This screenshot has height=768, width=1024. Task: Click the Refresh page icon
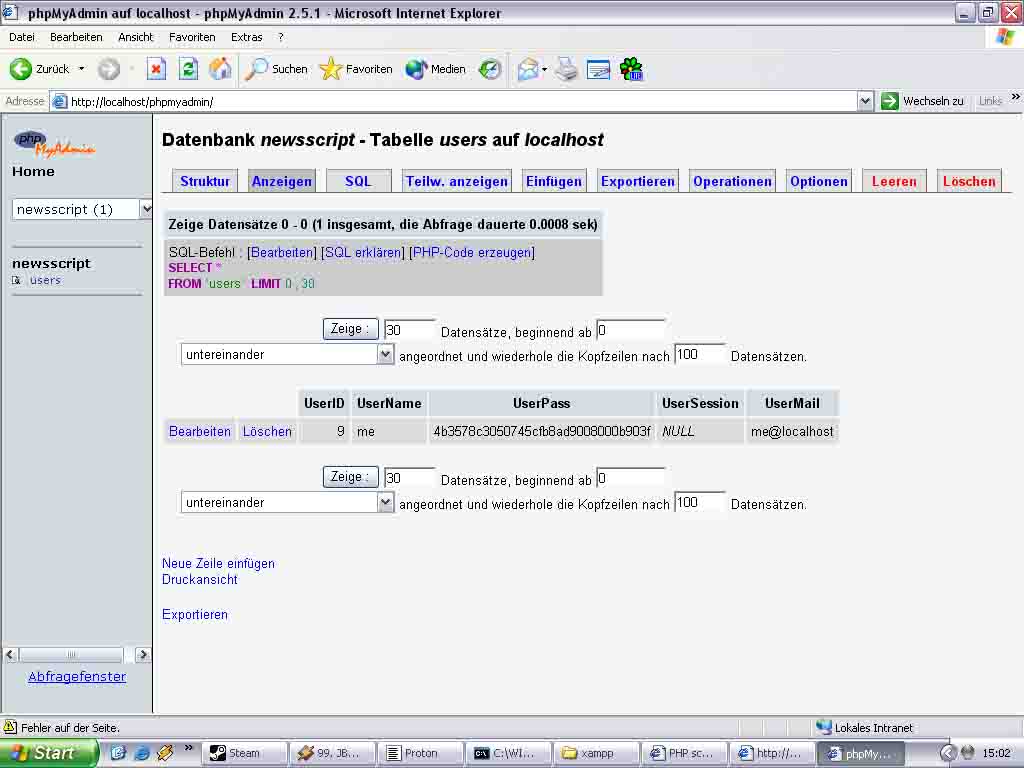pos(188,69)
